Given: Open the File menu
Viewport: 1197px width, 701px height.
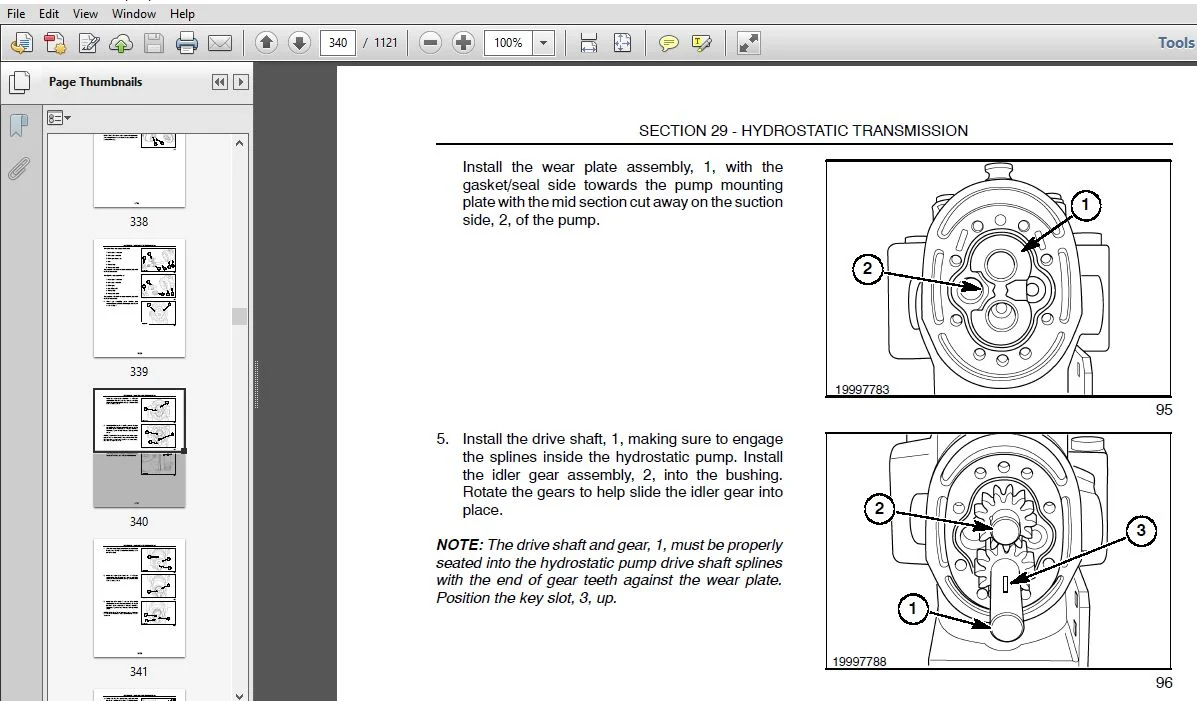Looking at the screenshot, I should tap(16, 14).
